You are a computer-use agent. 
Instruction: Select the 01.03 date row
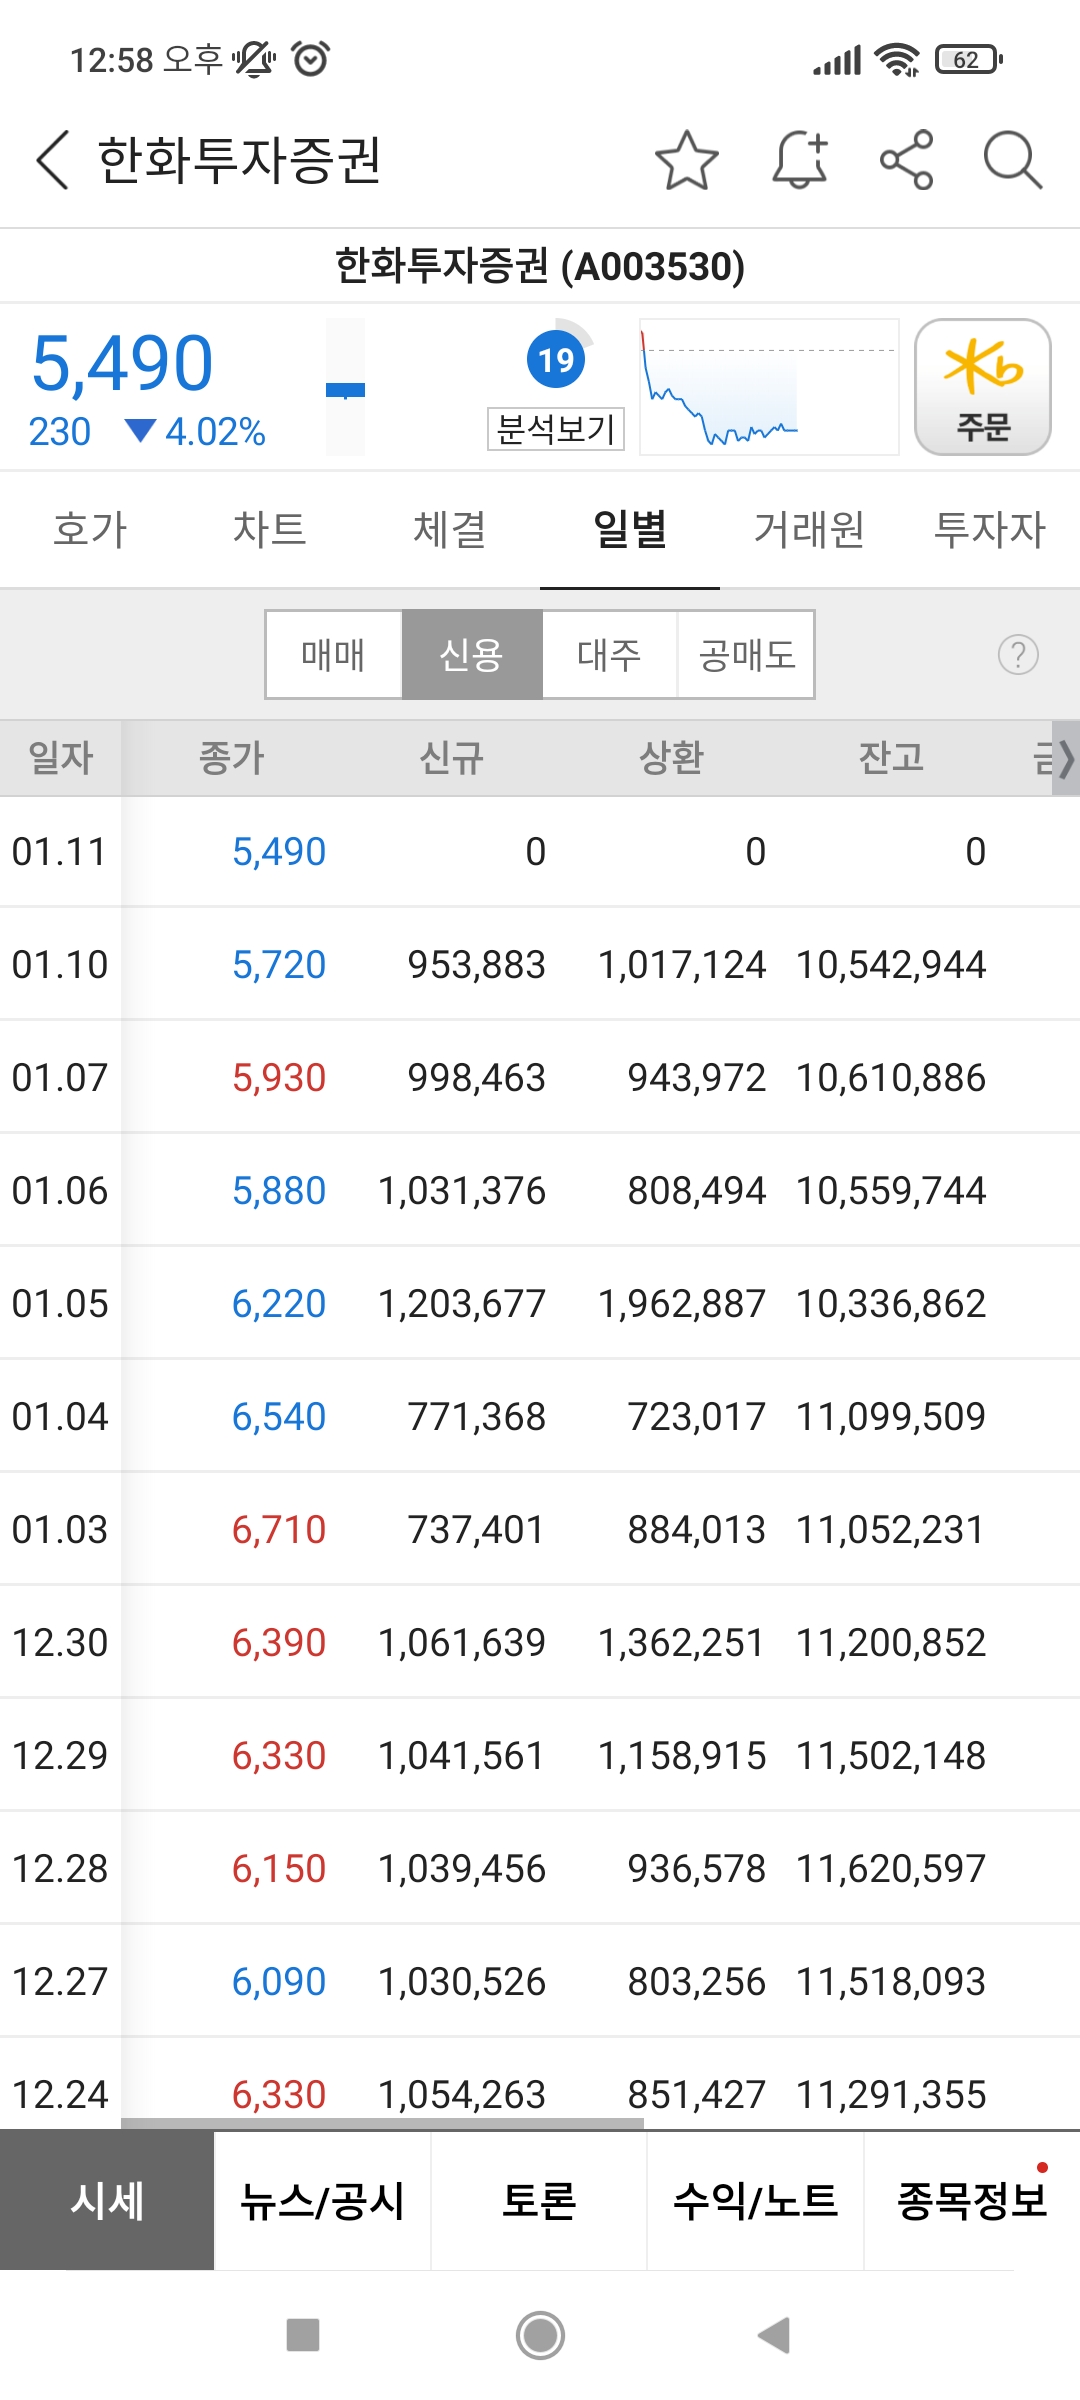[540, 1530]
